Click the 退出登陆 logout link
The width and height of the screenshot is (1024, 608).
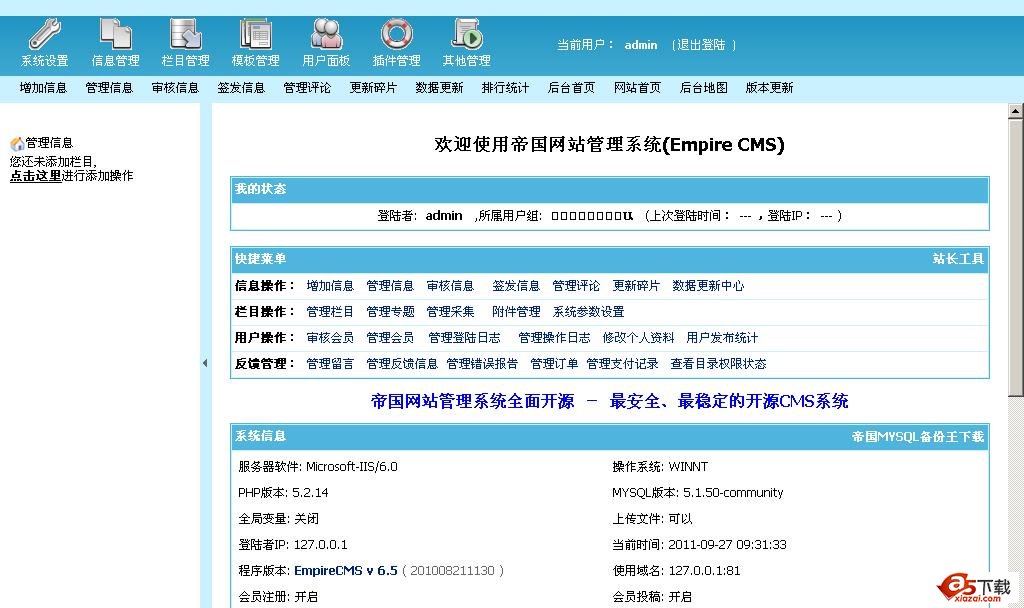[x=701, y=45]
